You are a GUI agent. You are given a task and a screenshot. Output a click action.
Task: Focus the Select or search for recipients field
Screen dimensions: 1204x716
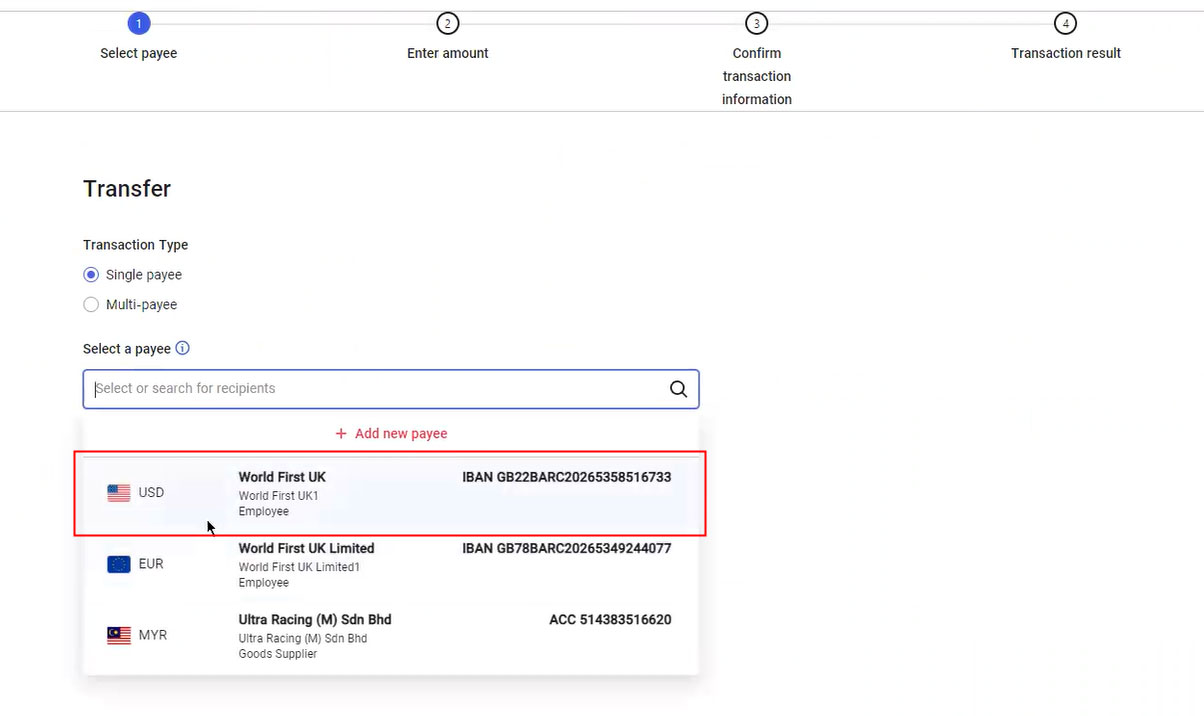coord(375,389)
